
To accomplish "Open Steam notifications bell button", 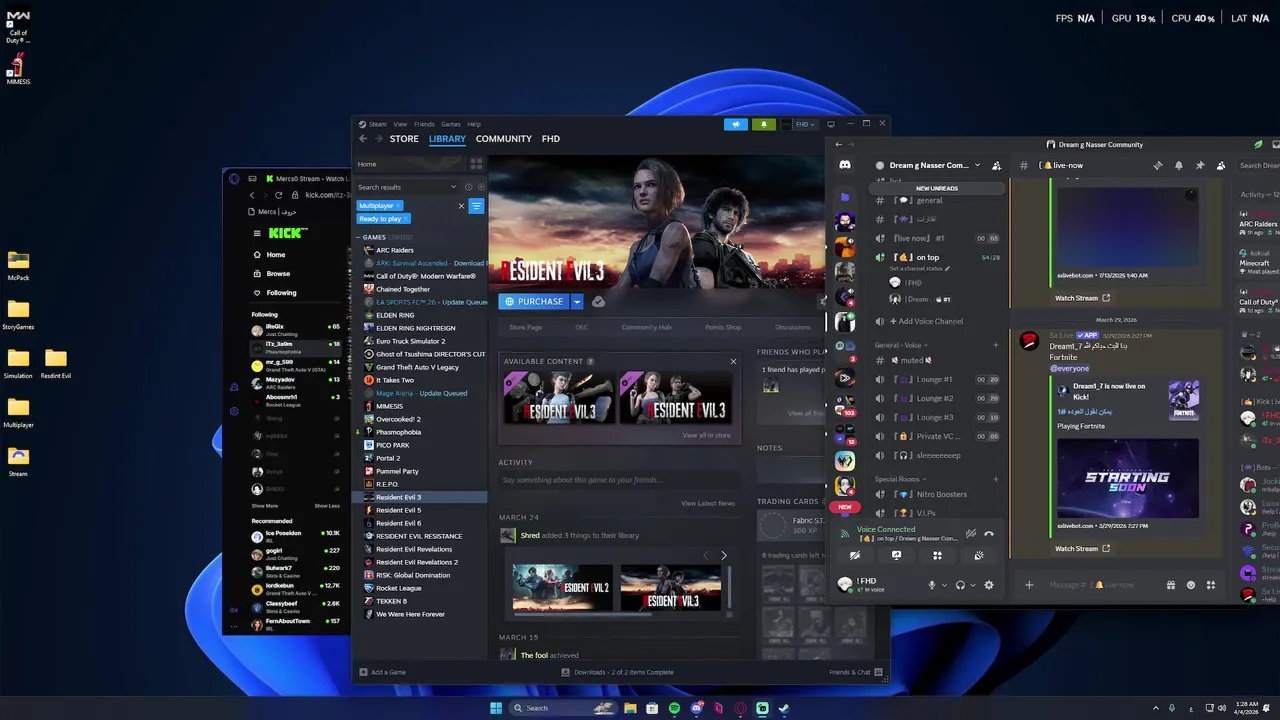I will (x=764, y=124).
